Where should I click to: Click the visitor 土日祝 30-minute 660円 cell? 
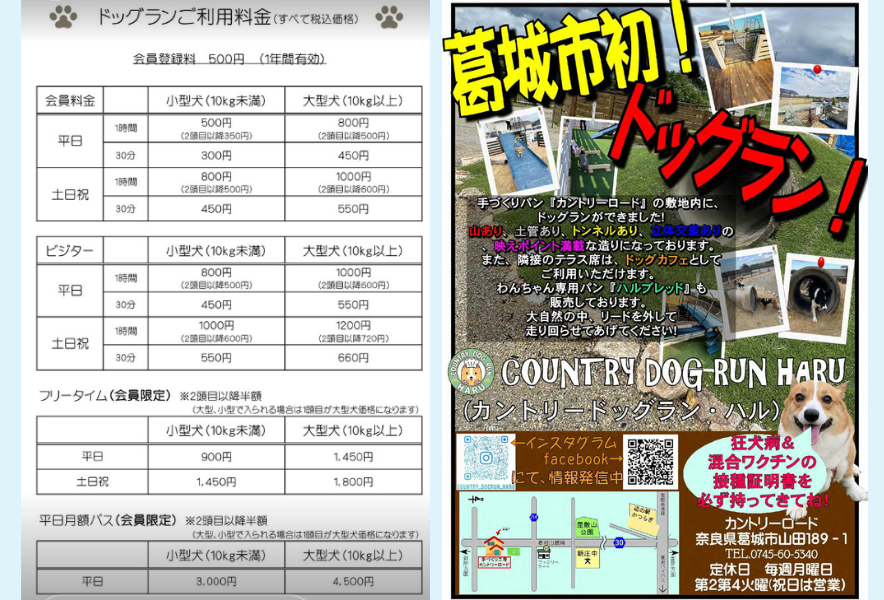tap(353, 358)
